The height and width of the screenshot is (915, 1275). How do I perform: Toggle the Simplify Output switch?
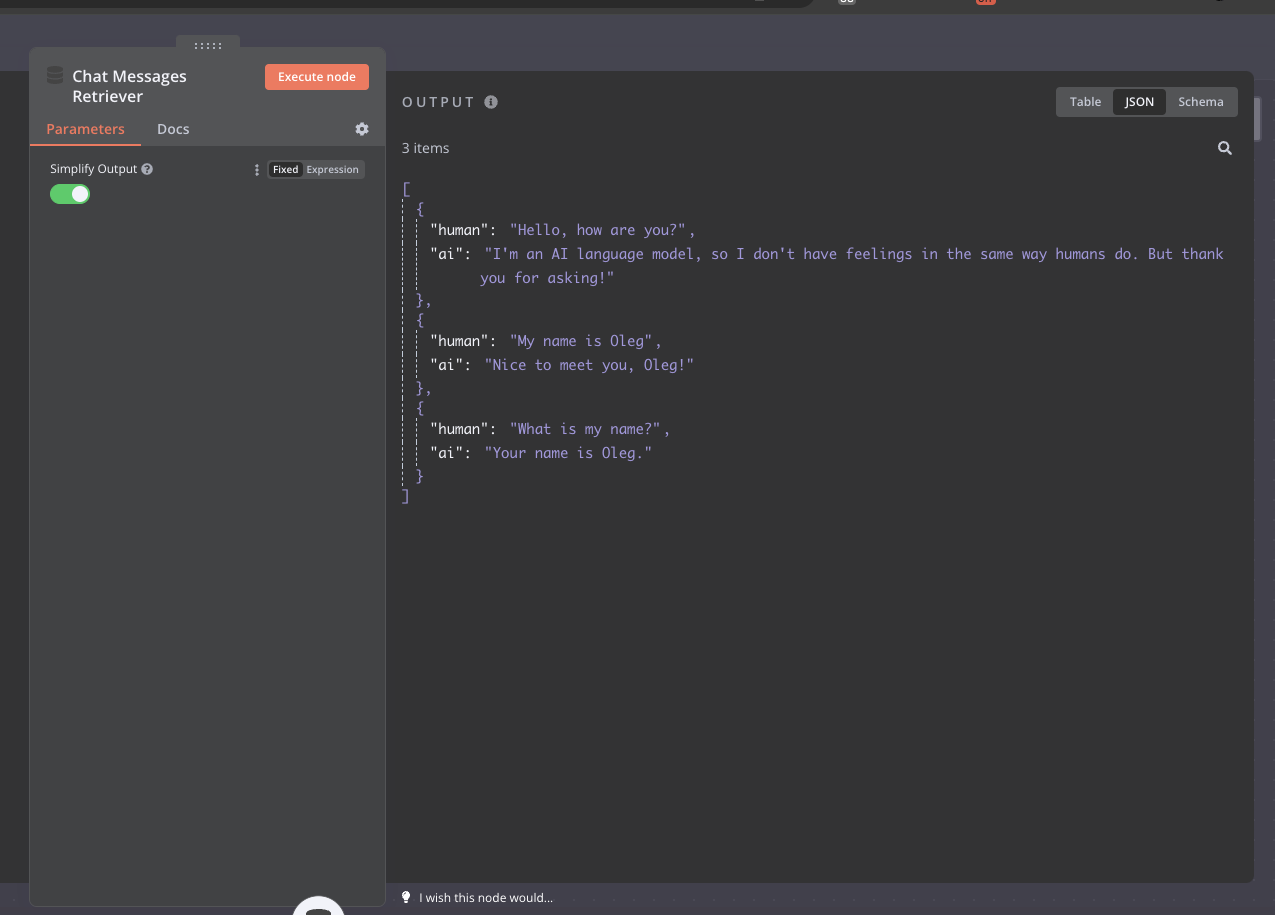pyautogui.click(x=70, y=194)
